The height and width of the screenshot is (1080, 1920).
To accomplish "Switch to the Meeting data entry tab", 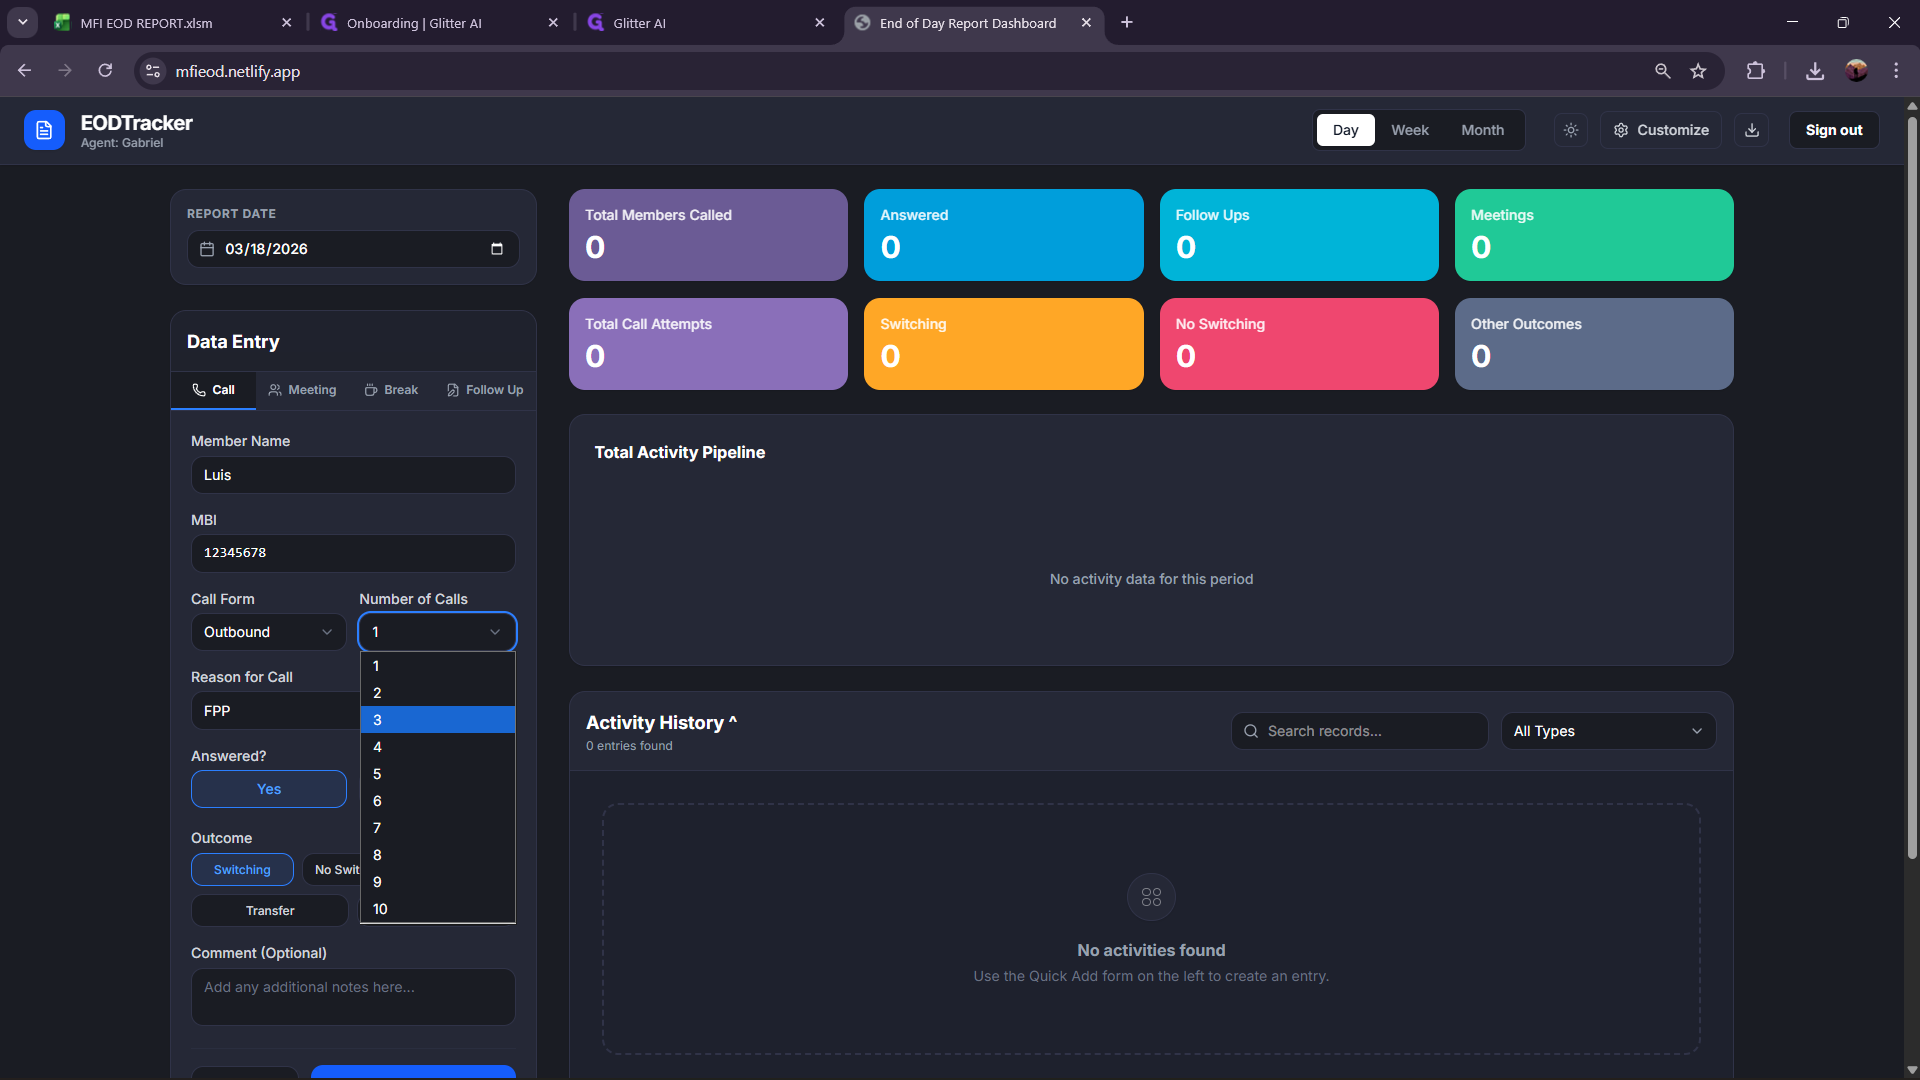I will pos(303,390).
